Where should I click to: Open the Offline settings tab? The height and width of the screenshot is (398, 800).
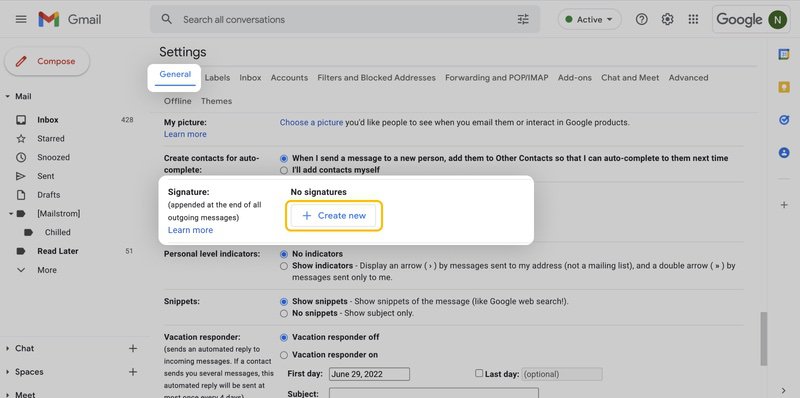178,101
